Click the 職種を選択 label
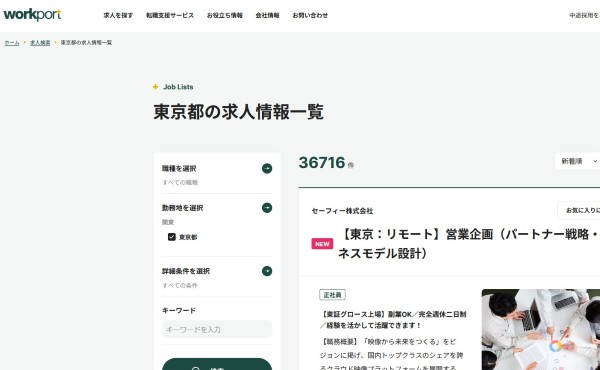The height and width of the screenshot is (370, 600). point(179,168)
